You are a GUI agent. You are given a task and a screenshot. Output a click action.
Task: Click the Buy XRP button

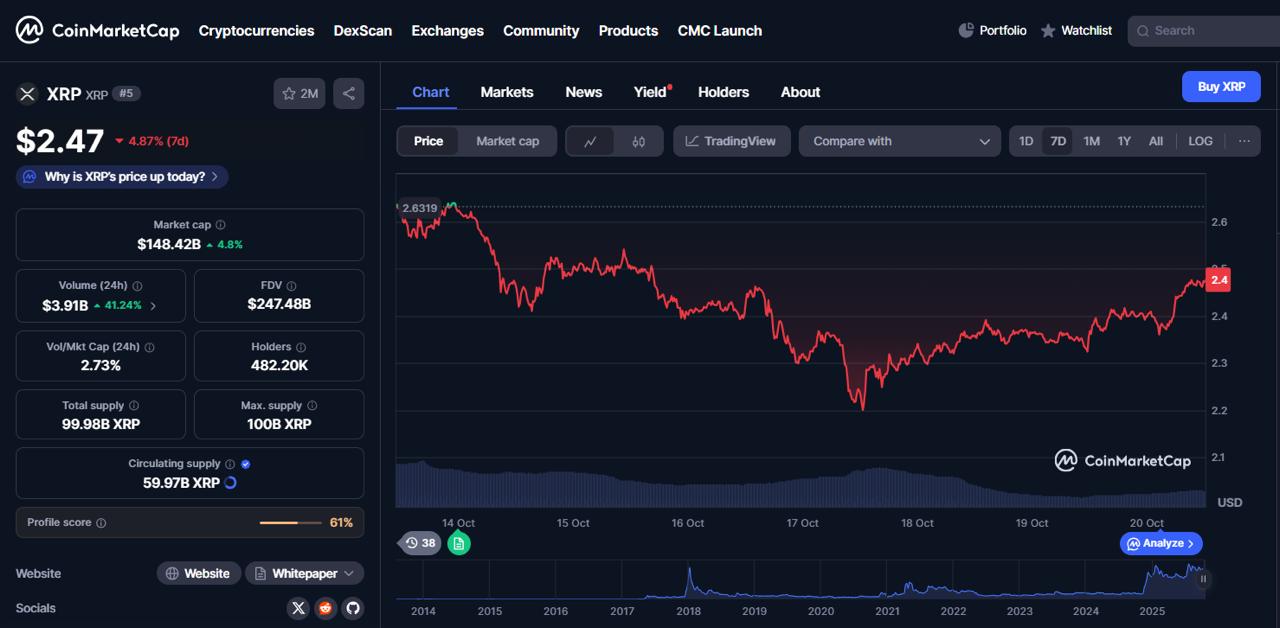[1221, 87]
